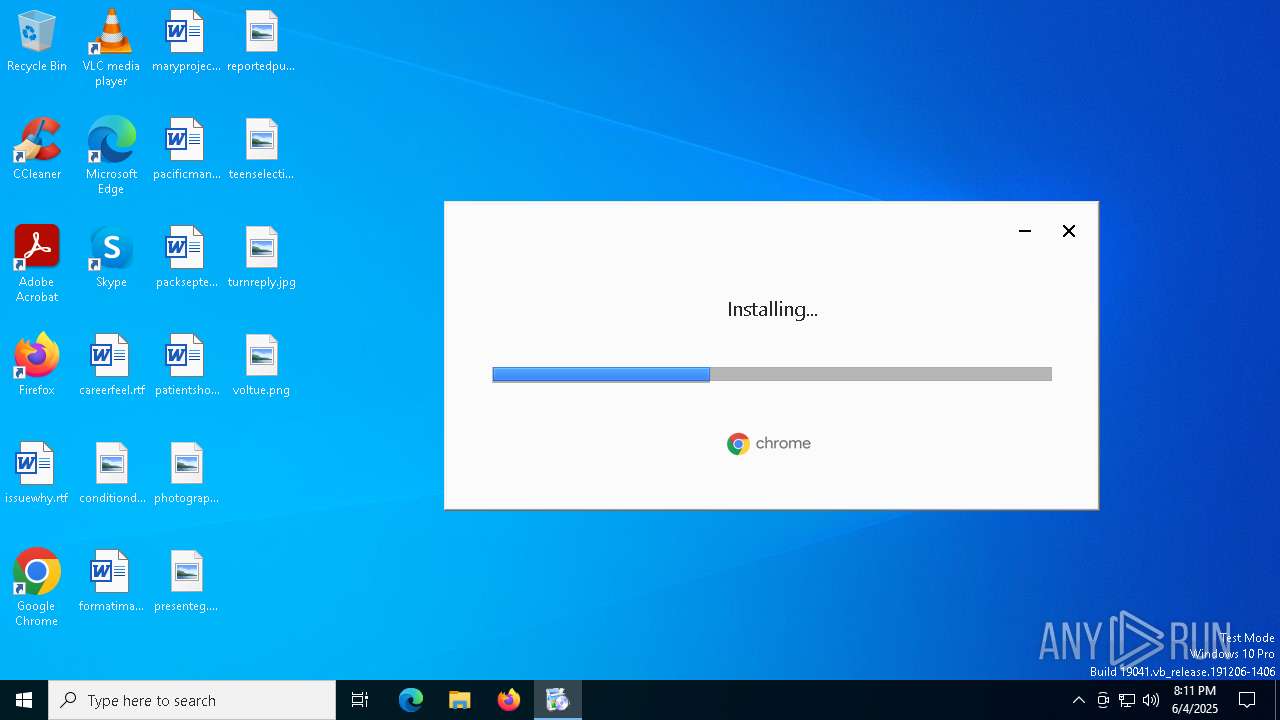Open the notification center
The image size is (1280, 720).
(1247, 700)
